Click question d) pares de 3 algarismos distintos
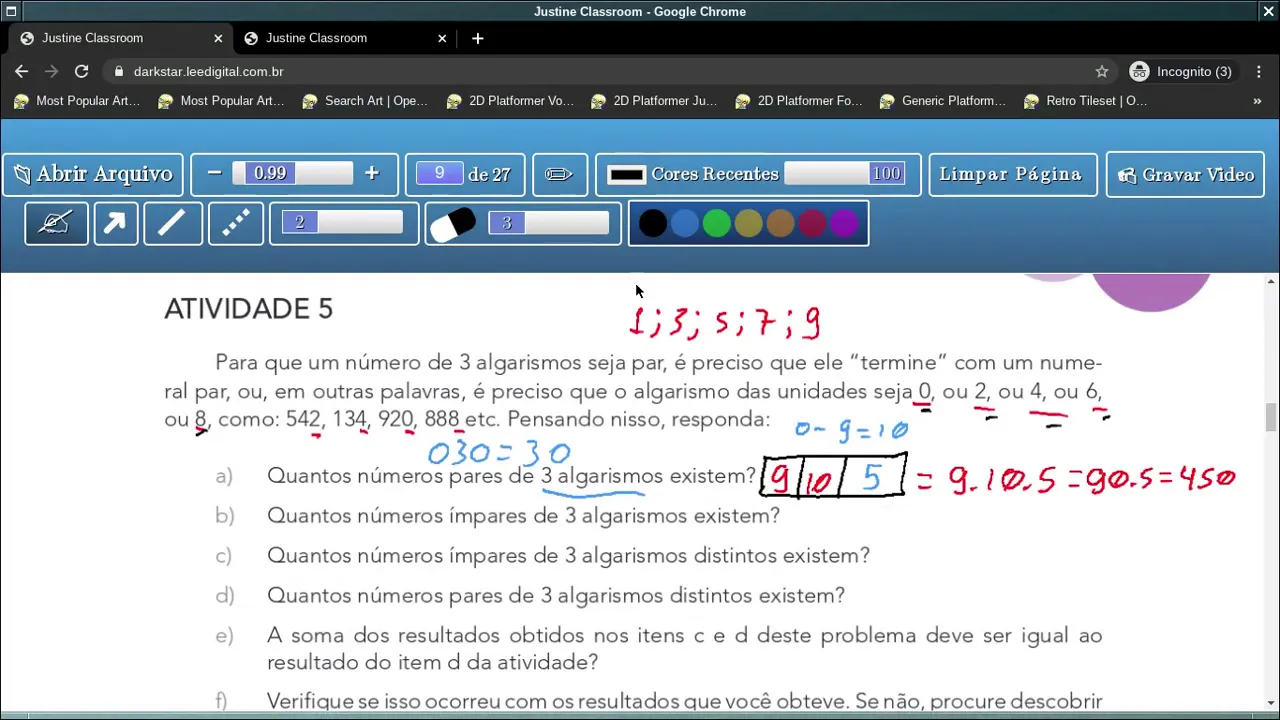 (x=556, y=596)
